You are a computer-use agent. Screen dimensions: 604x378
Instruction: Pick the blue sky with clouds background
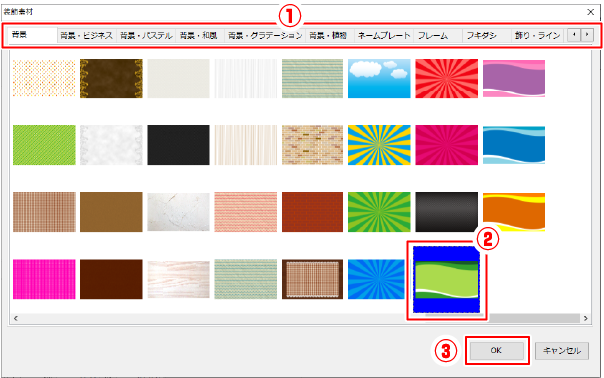[379, 78]
